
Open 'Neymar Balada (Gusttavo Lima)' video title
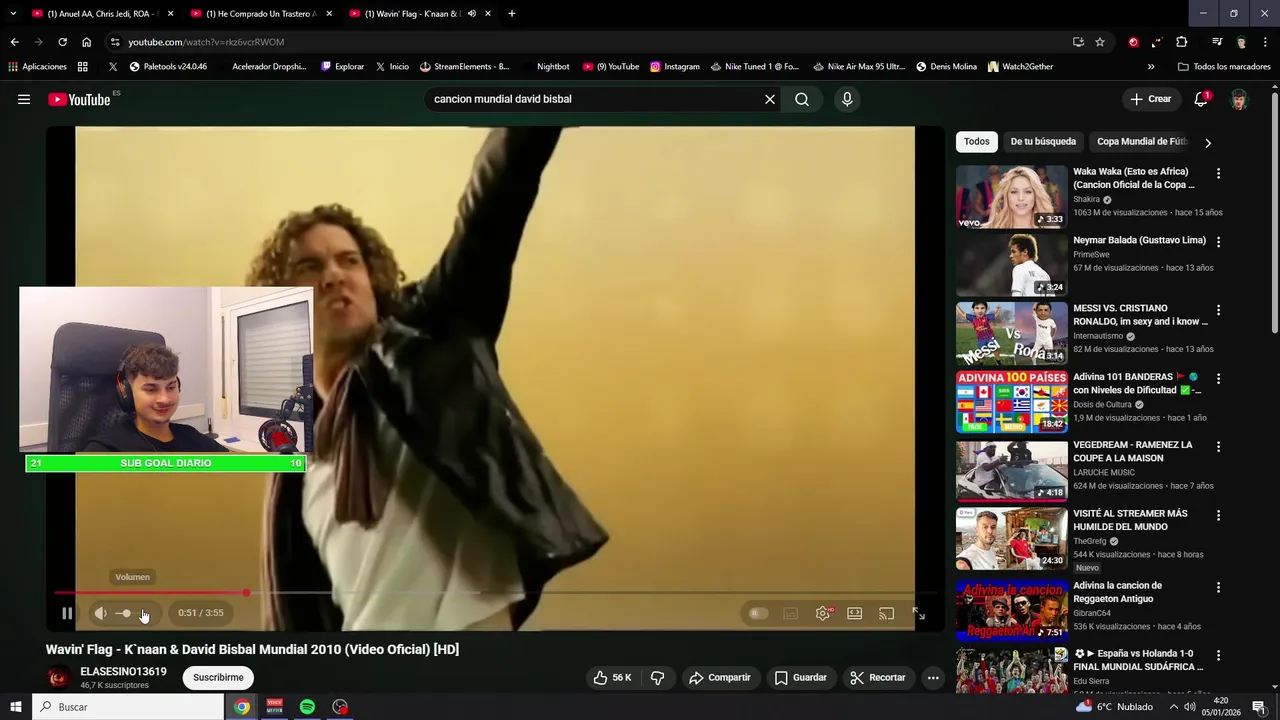[x=1139, y=240]
